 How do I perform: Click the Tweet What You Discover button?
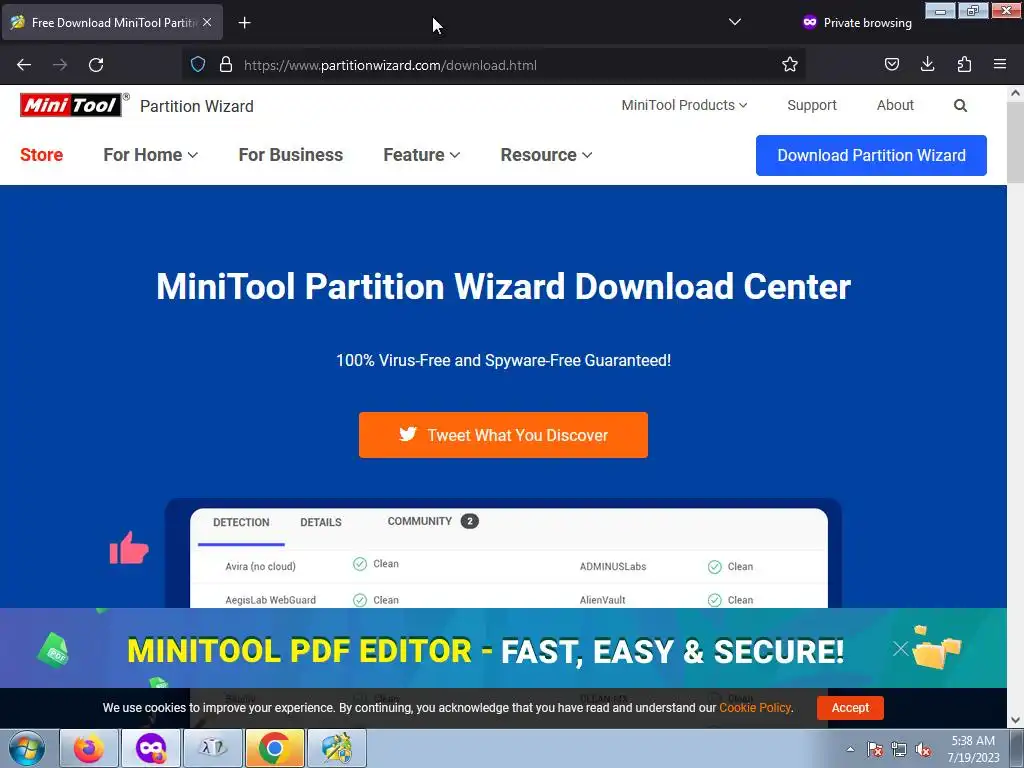point(503,435)
